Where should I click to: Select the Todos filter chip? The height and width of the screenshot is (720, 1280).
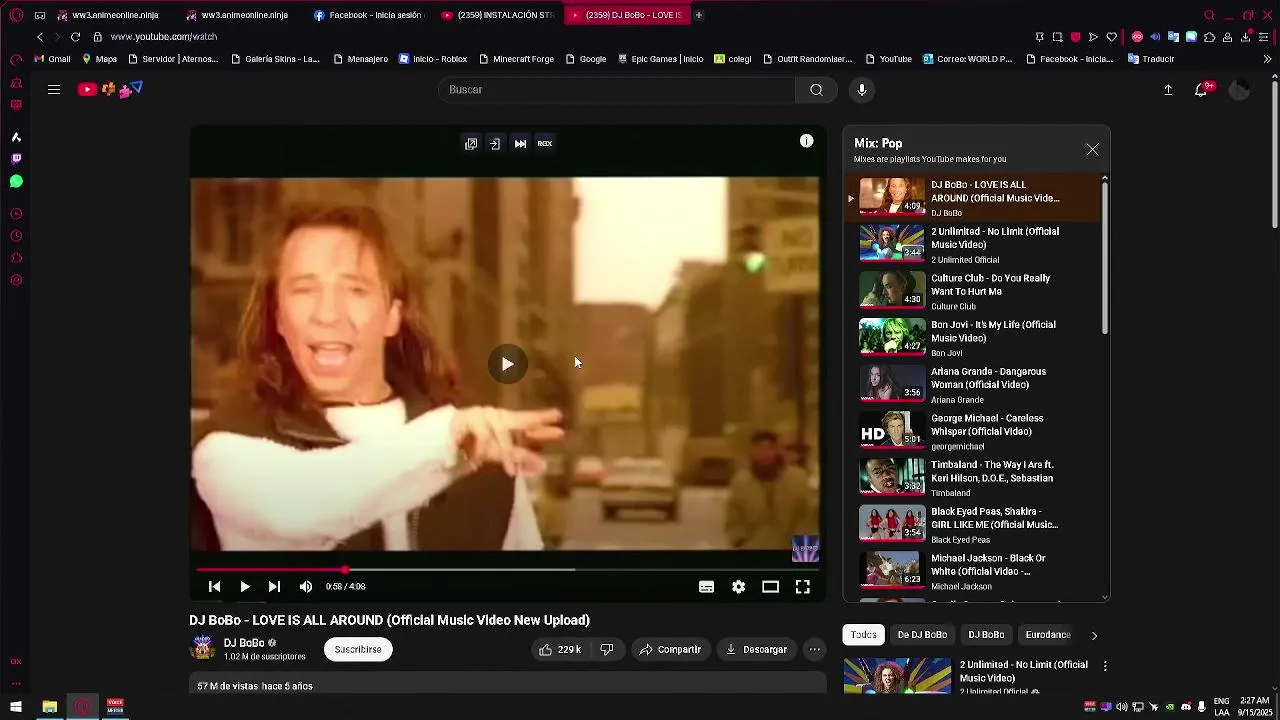864,635
